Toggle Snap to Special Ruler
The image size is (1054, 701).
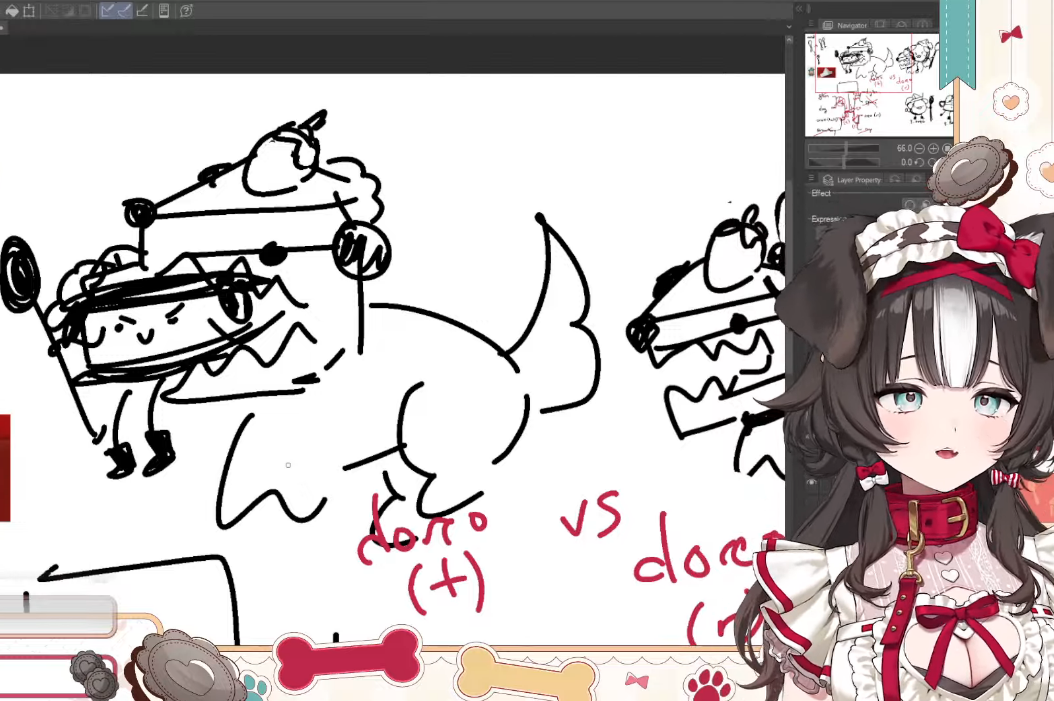[x=124, y=11]
